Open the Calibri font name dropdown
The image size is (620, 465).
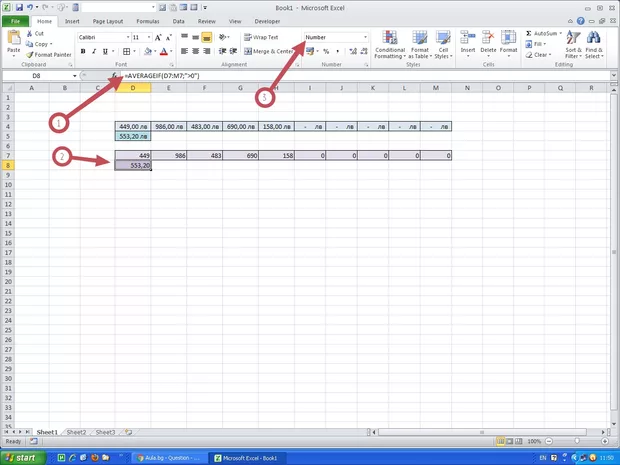128,37
